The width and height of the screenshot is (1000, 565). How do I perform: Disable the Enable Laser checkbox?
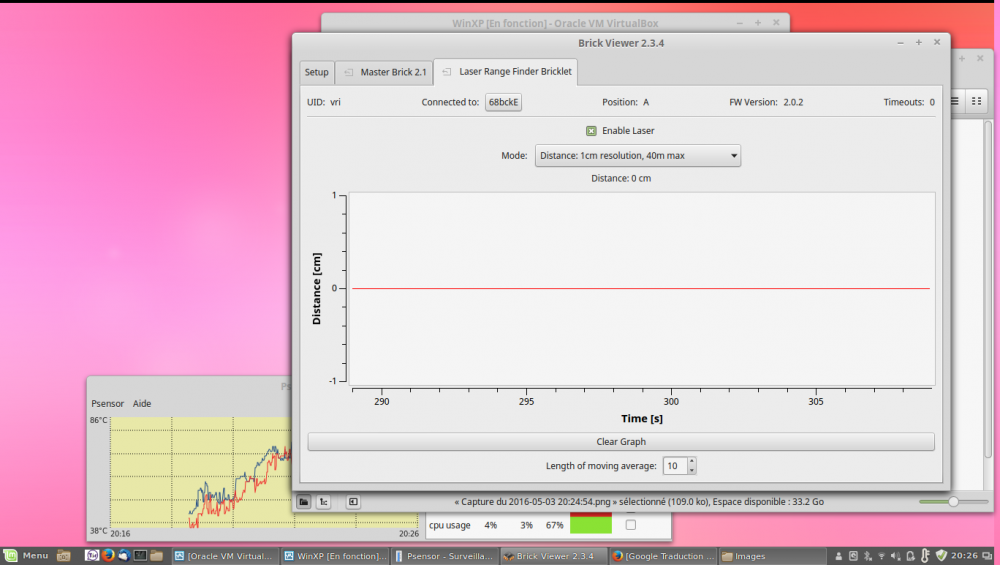click(591, 131)
